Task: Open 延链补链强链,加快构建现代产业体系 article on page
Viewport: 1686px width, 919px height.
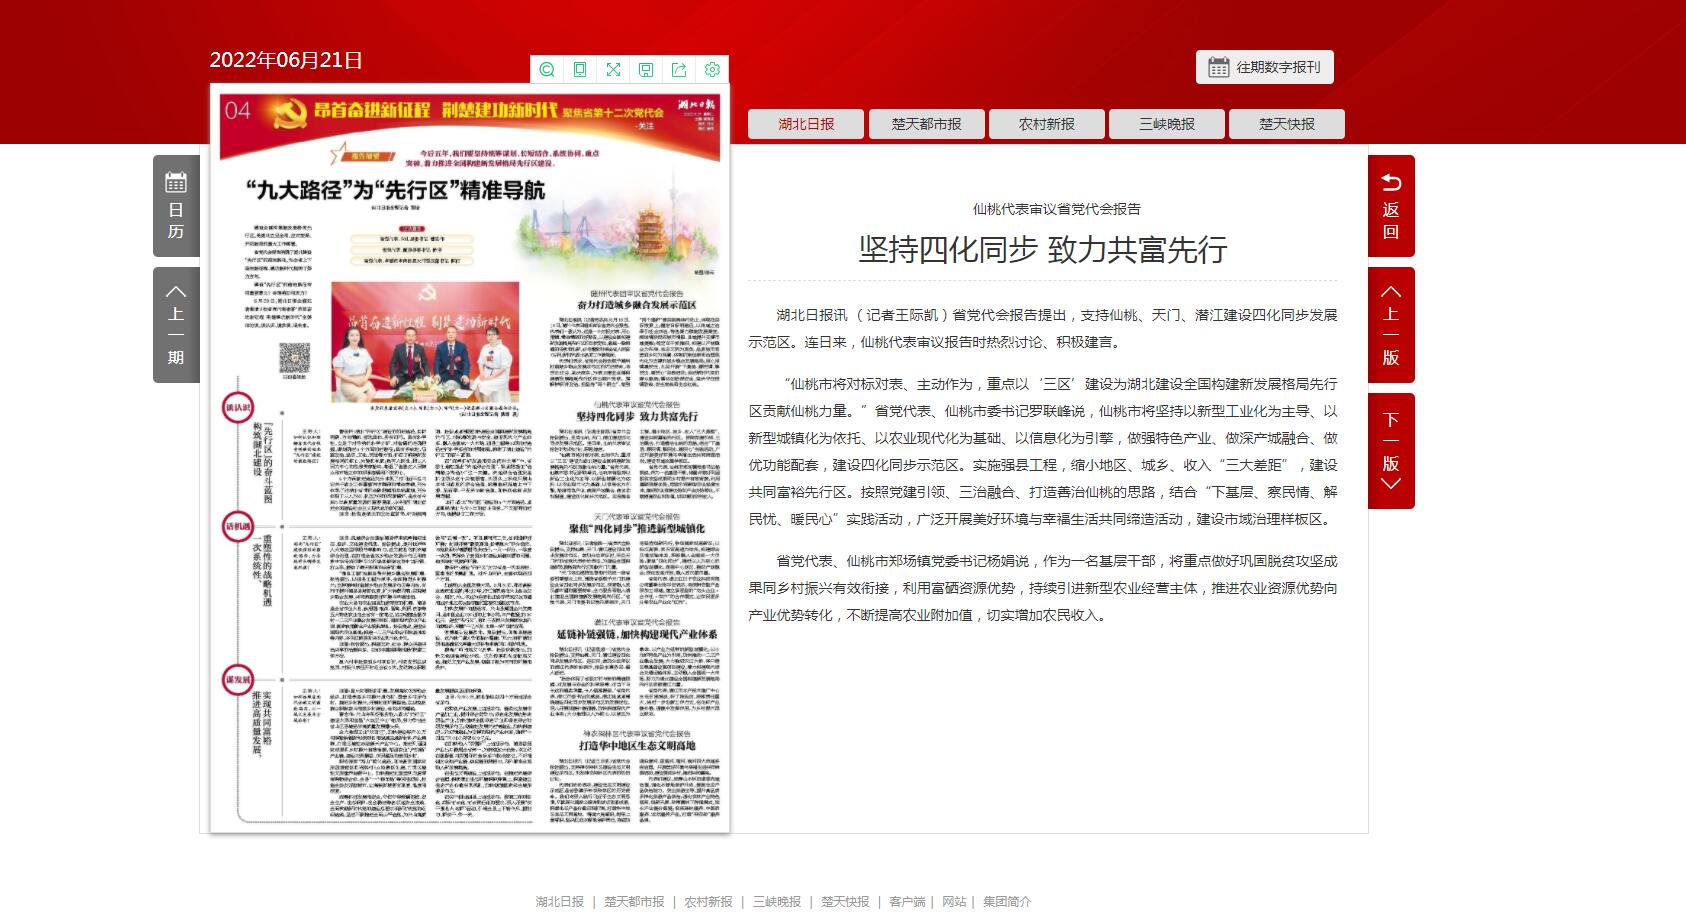Action: [x=637, y=634]
